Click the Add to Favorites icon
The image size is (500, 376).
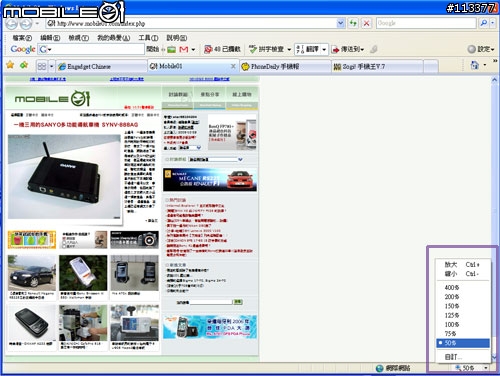point(24,65)
